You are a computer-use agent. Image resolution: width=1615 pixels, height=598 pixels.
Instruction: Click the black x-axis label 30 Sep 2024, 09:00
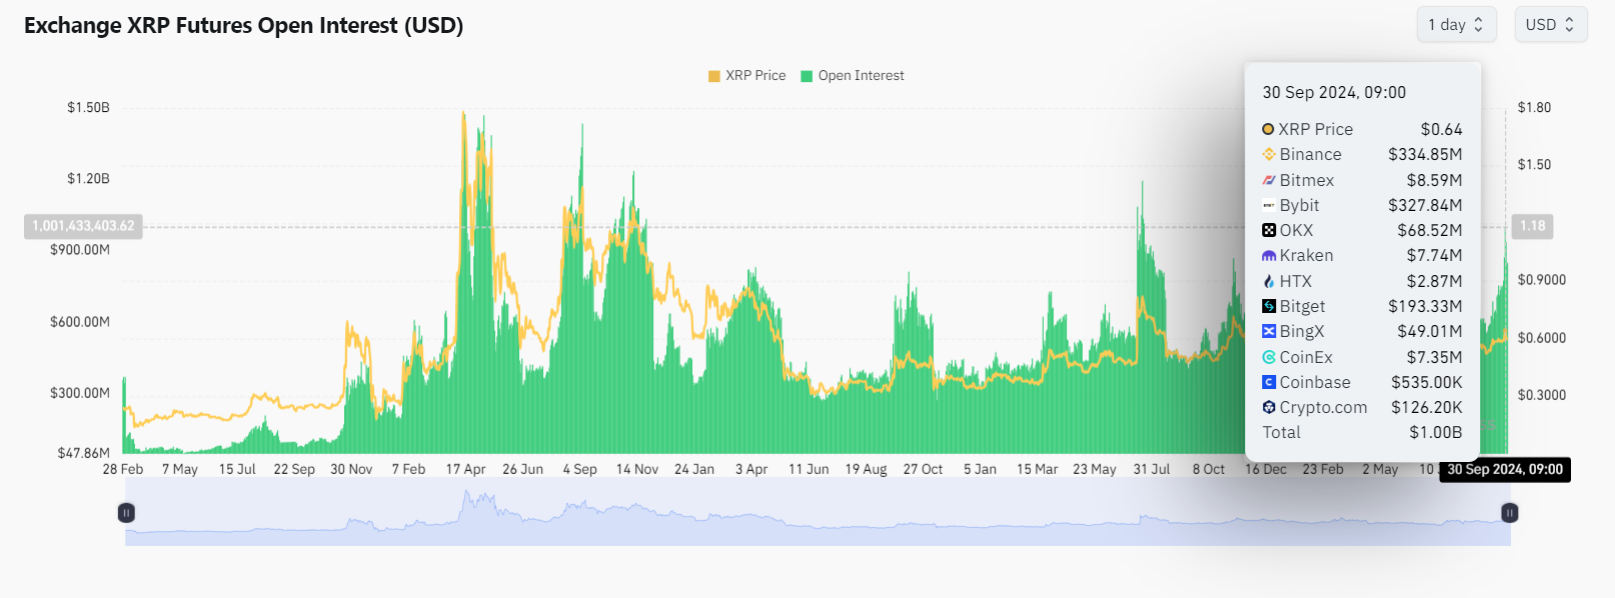click(x=1505, y=469)
